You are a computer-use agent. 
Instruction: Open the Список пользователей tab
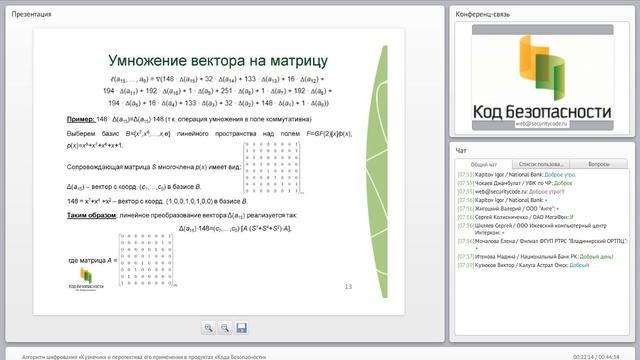pyautogui.click(x=541, y=164)
